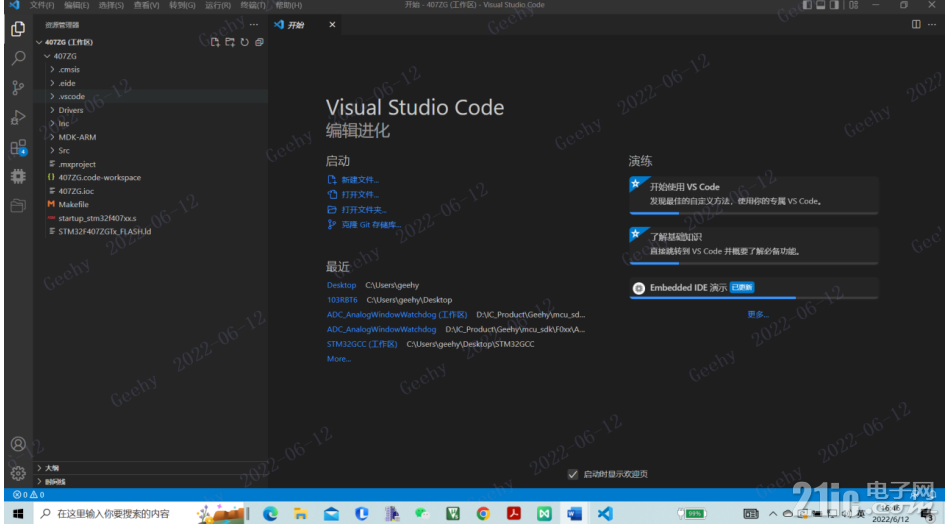Screen dimensions: 946x524
Task: Split the editor to the right
Action: click(x=916, y=25)
